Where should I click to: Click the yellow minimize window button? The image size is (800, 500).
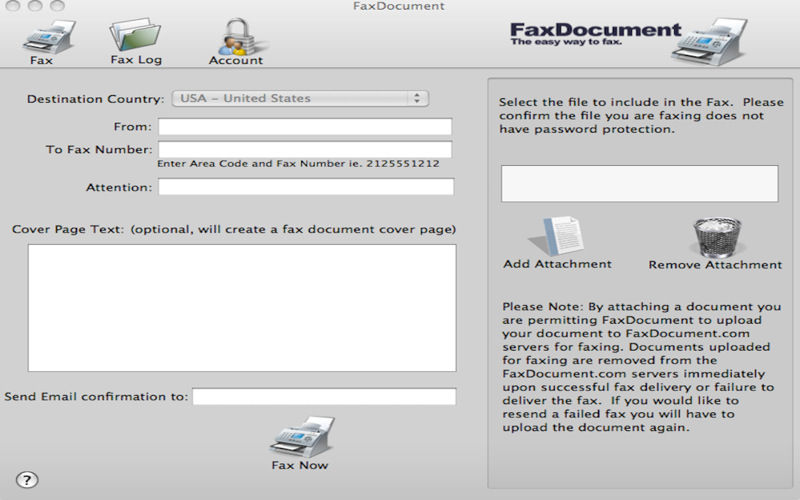pos(35,5)
